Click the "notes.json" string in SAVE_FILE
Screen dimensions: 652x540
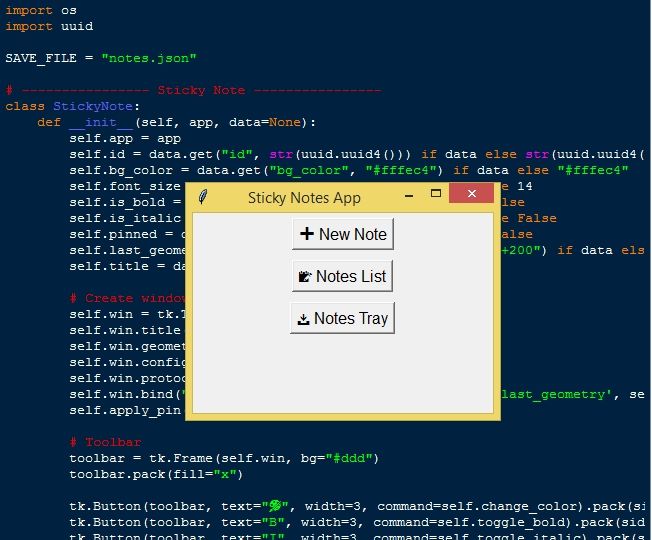pos(148,58)
